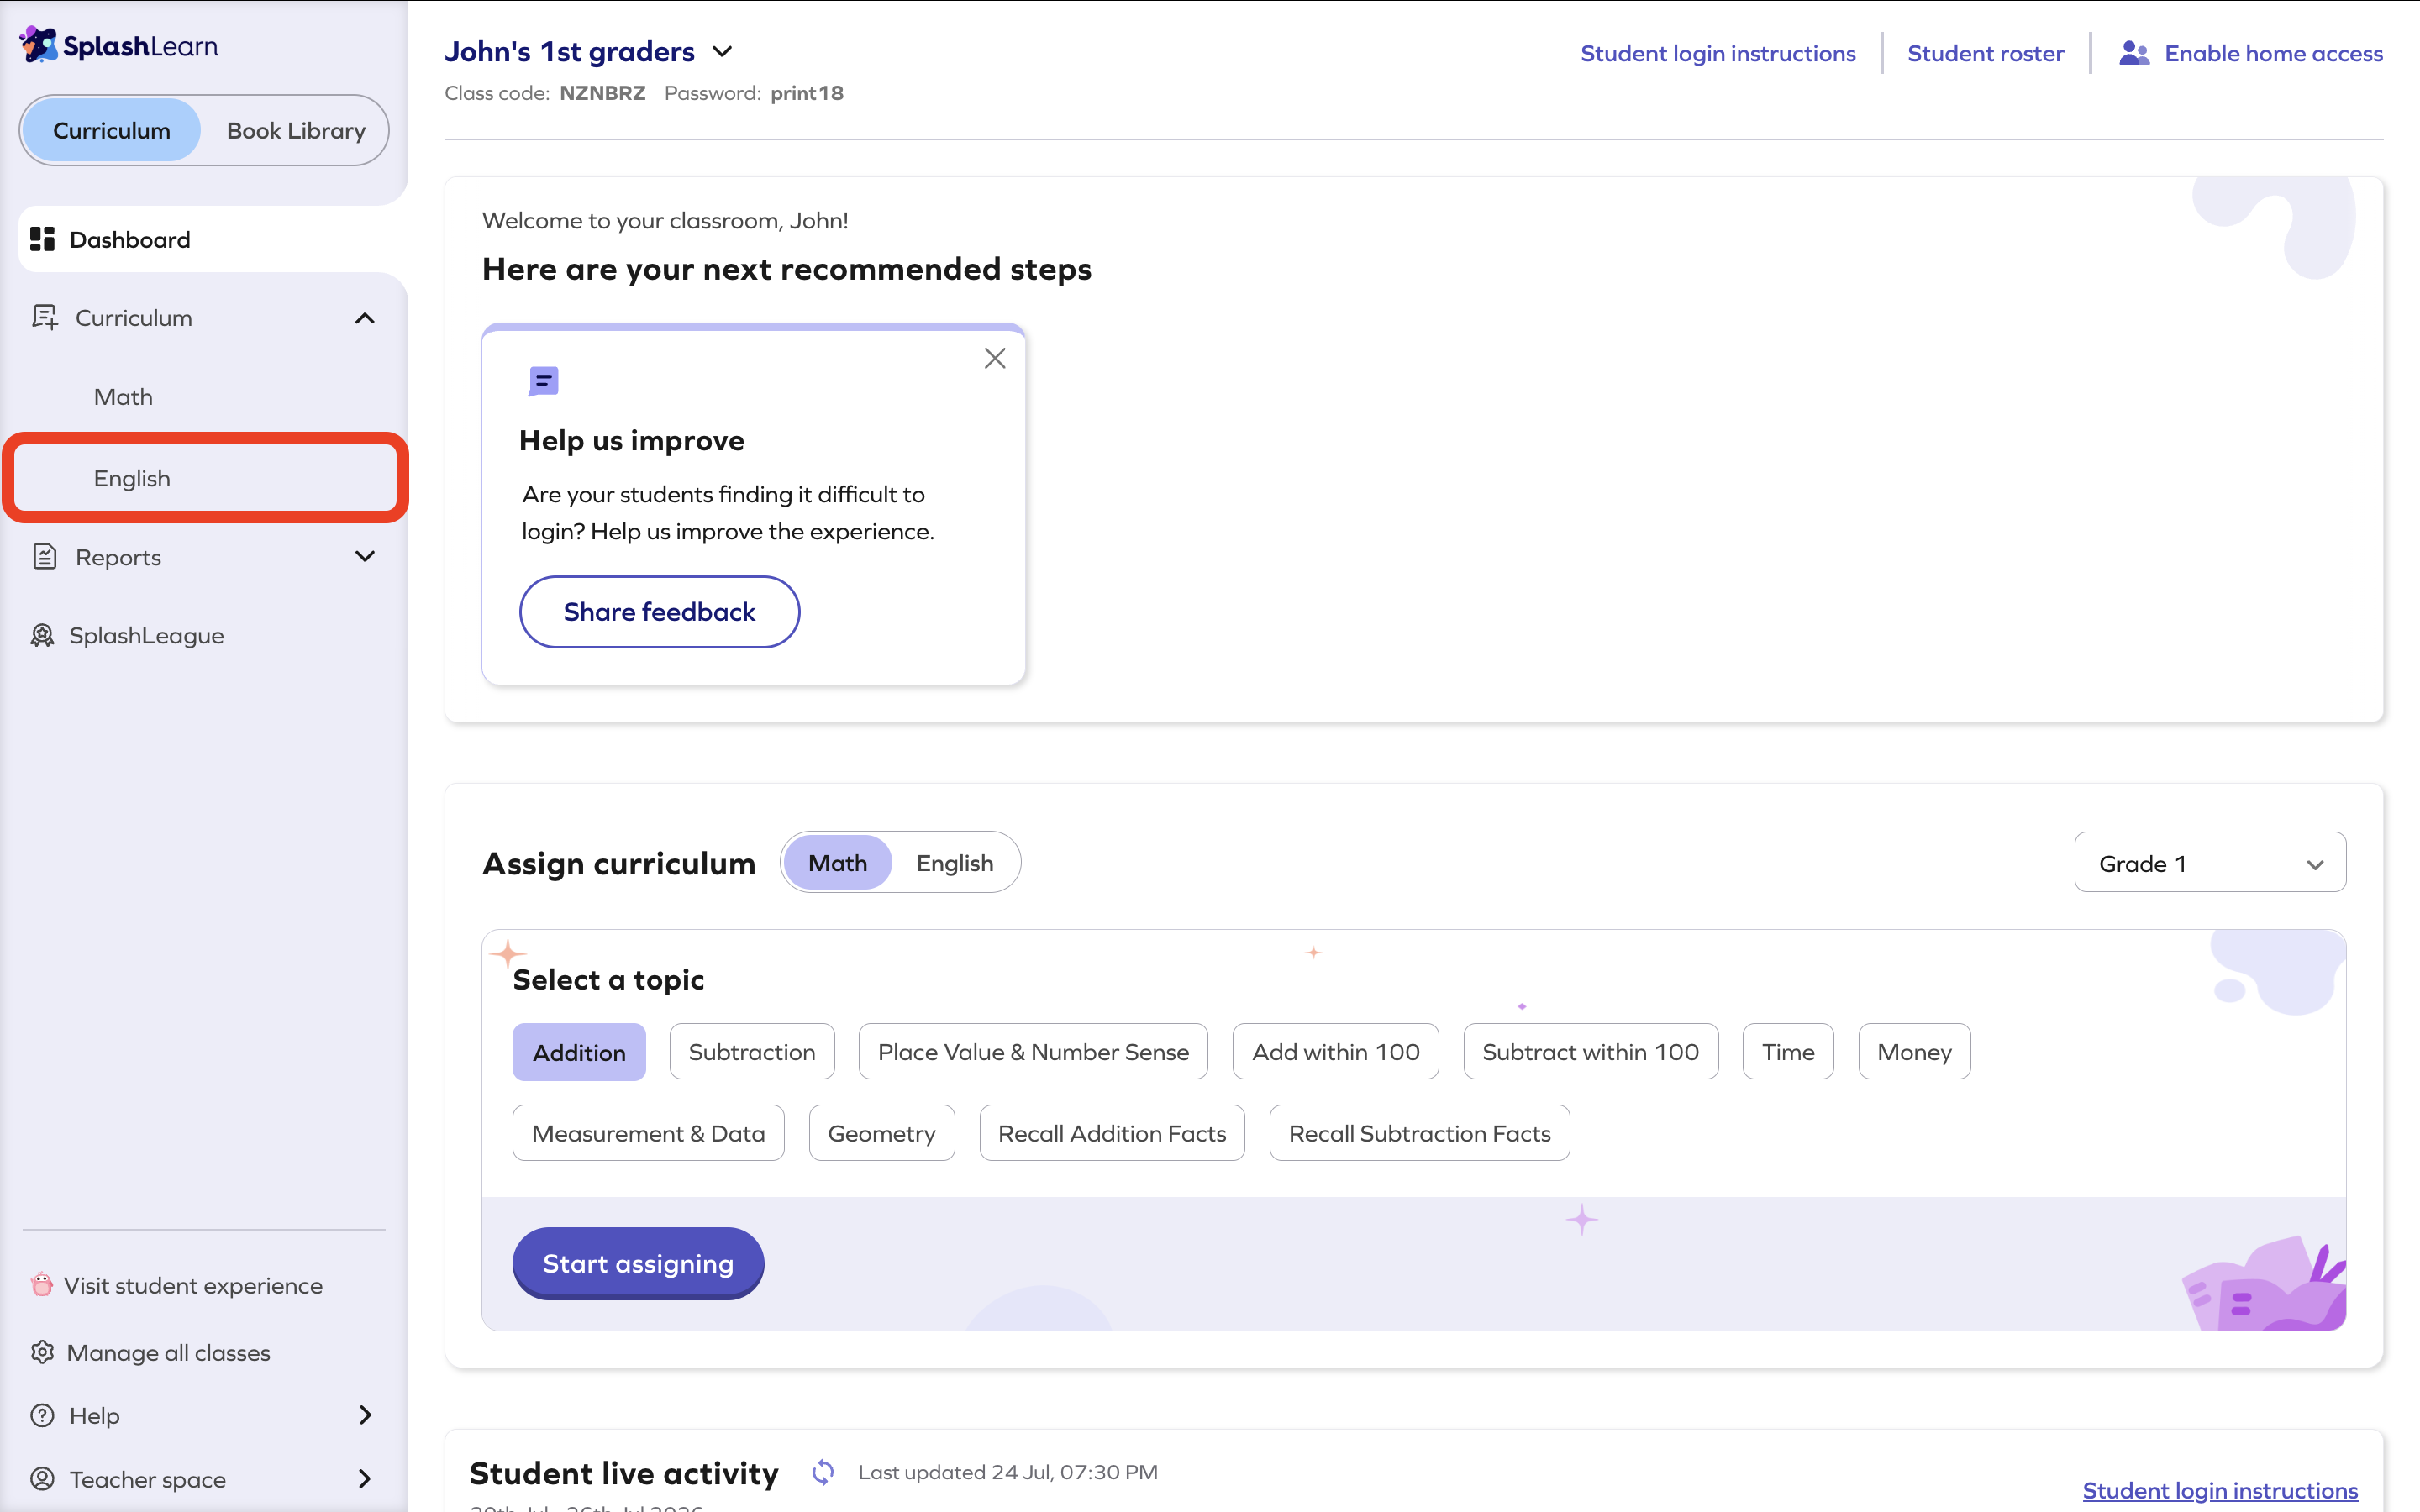Expand the Teacher space submenu arrow
The width and height of the screenshot is (2420, 1512).
[x=365, y=1478]
